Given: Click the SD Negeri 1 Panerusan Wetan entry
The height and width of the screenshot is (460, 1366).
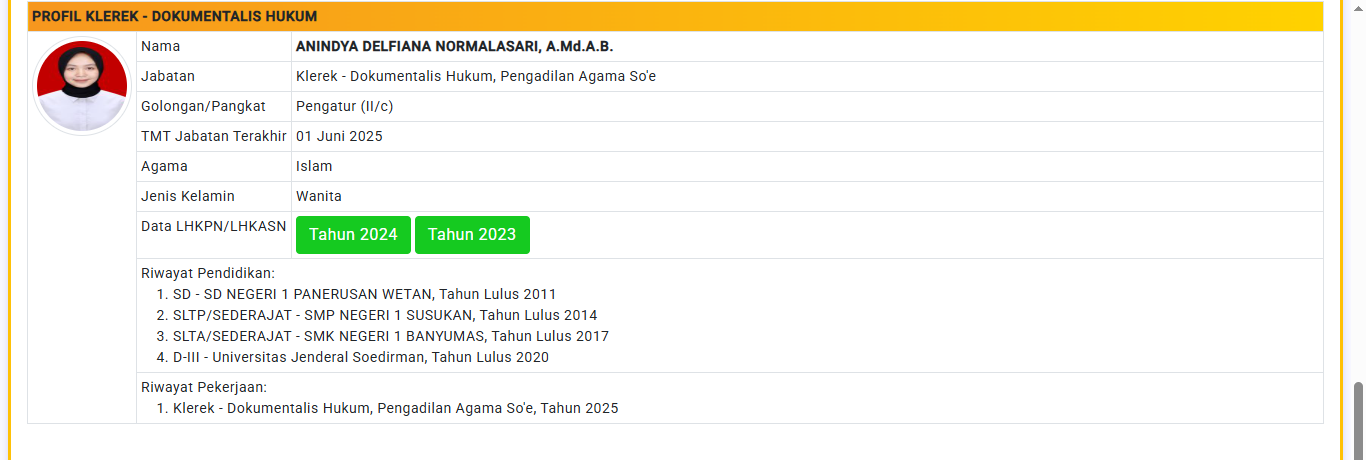Looking at the screenshot, I should point(364,294).
